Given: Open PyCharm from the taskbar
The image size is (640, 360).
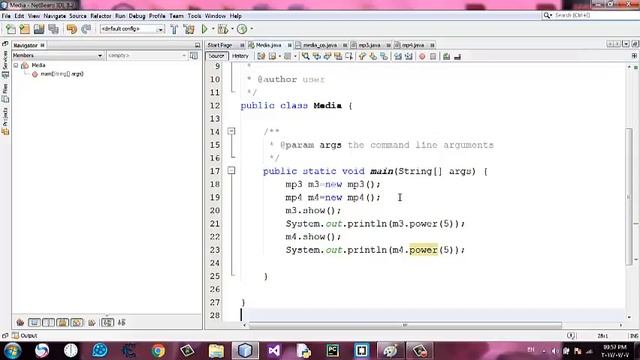Looking at the screenshot, I should point(332,351).
